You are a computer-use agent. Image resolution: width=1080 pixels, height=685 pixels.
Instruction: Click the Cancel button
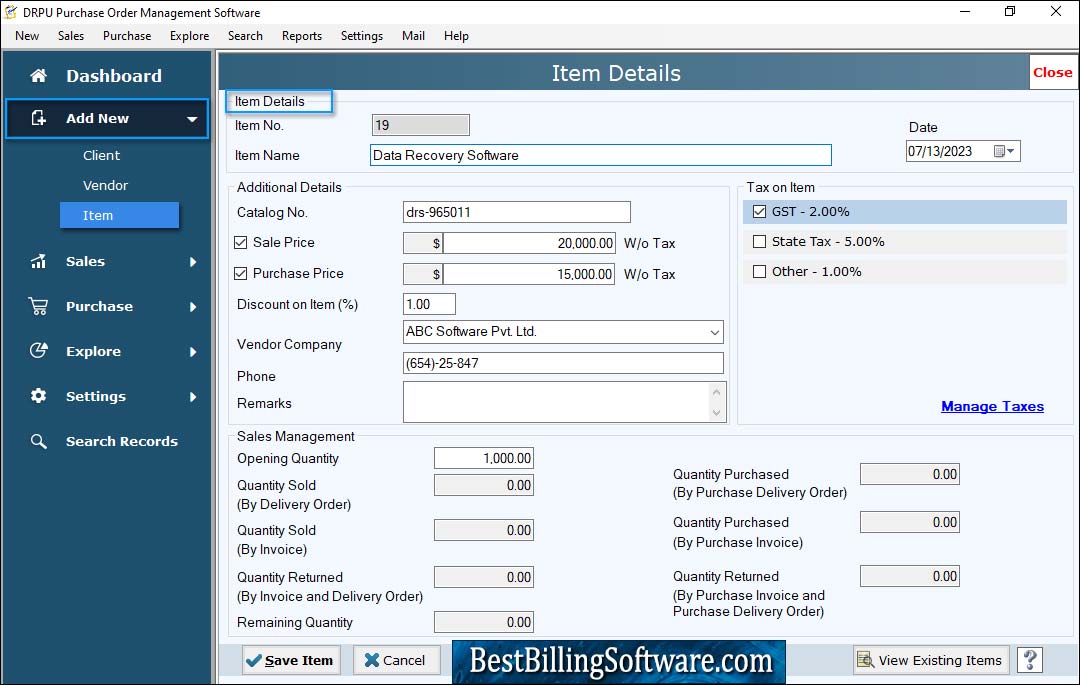tap(397, 660)
